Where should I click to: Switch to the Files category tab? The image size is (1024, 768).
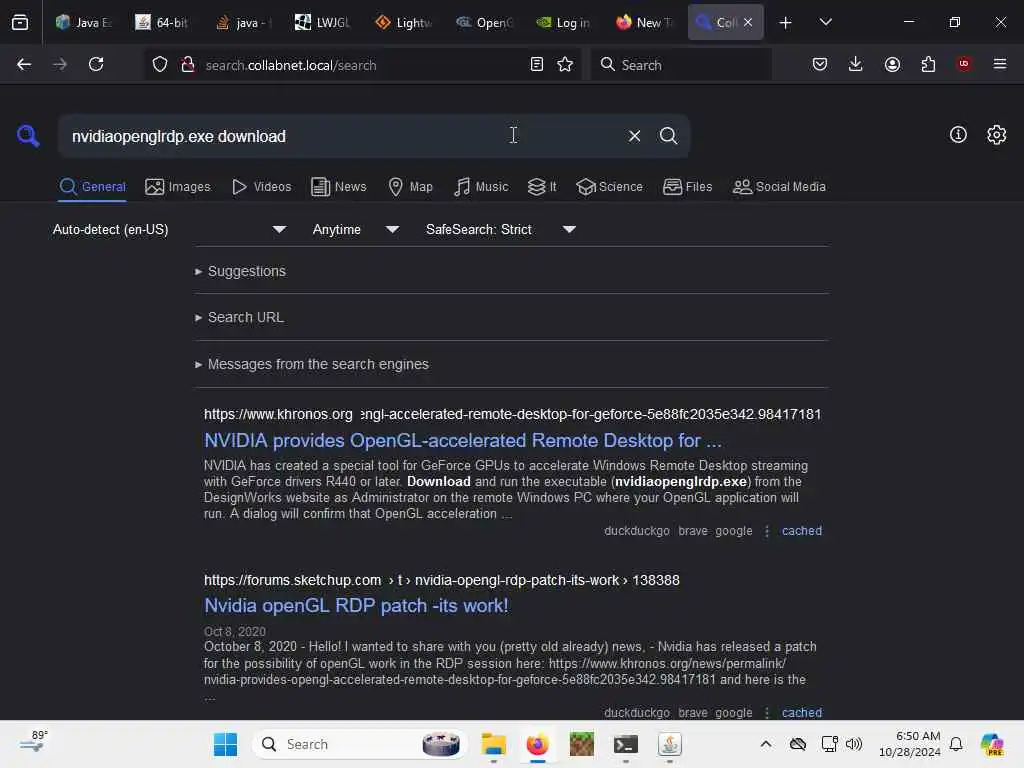pyautogui.click(x=687, y=187)
